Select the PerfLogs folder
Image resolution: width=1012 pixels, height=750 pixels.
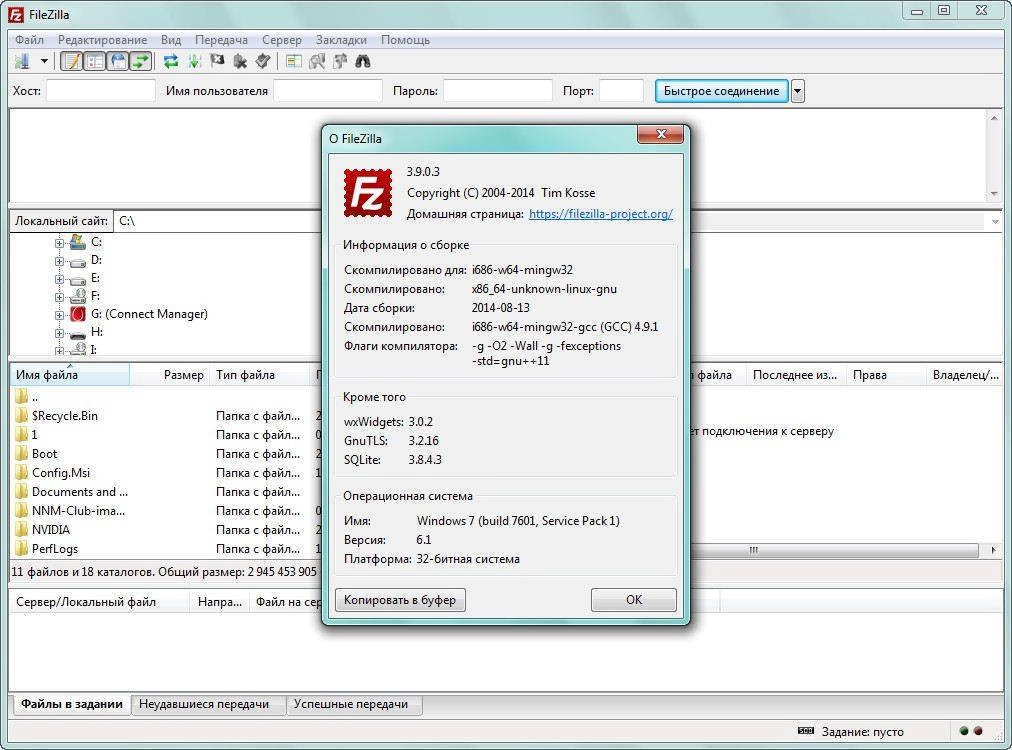[55, 549]
